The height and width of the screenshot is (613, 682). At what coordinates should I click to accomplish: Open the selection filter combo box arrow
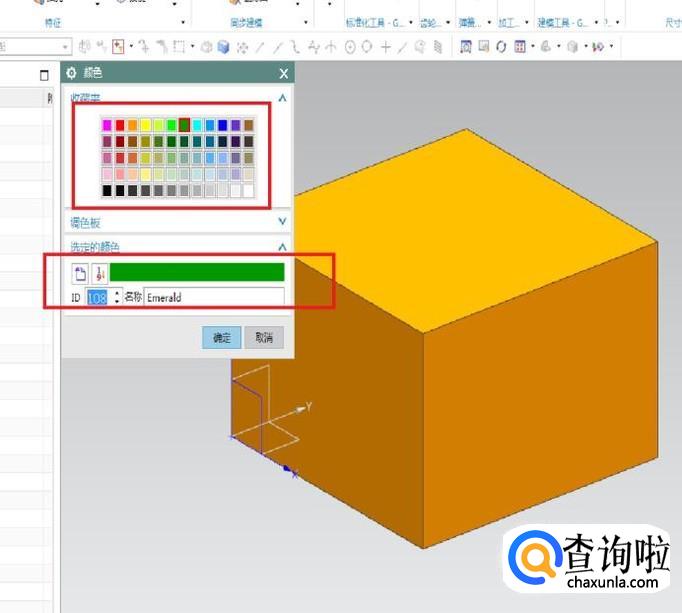tap(66, 46)
